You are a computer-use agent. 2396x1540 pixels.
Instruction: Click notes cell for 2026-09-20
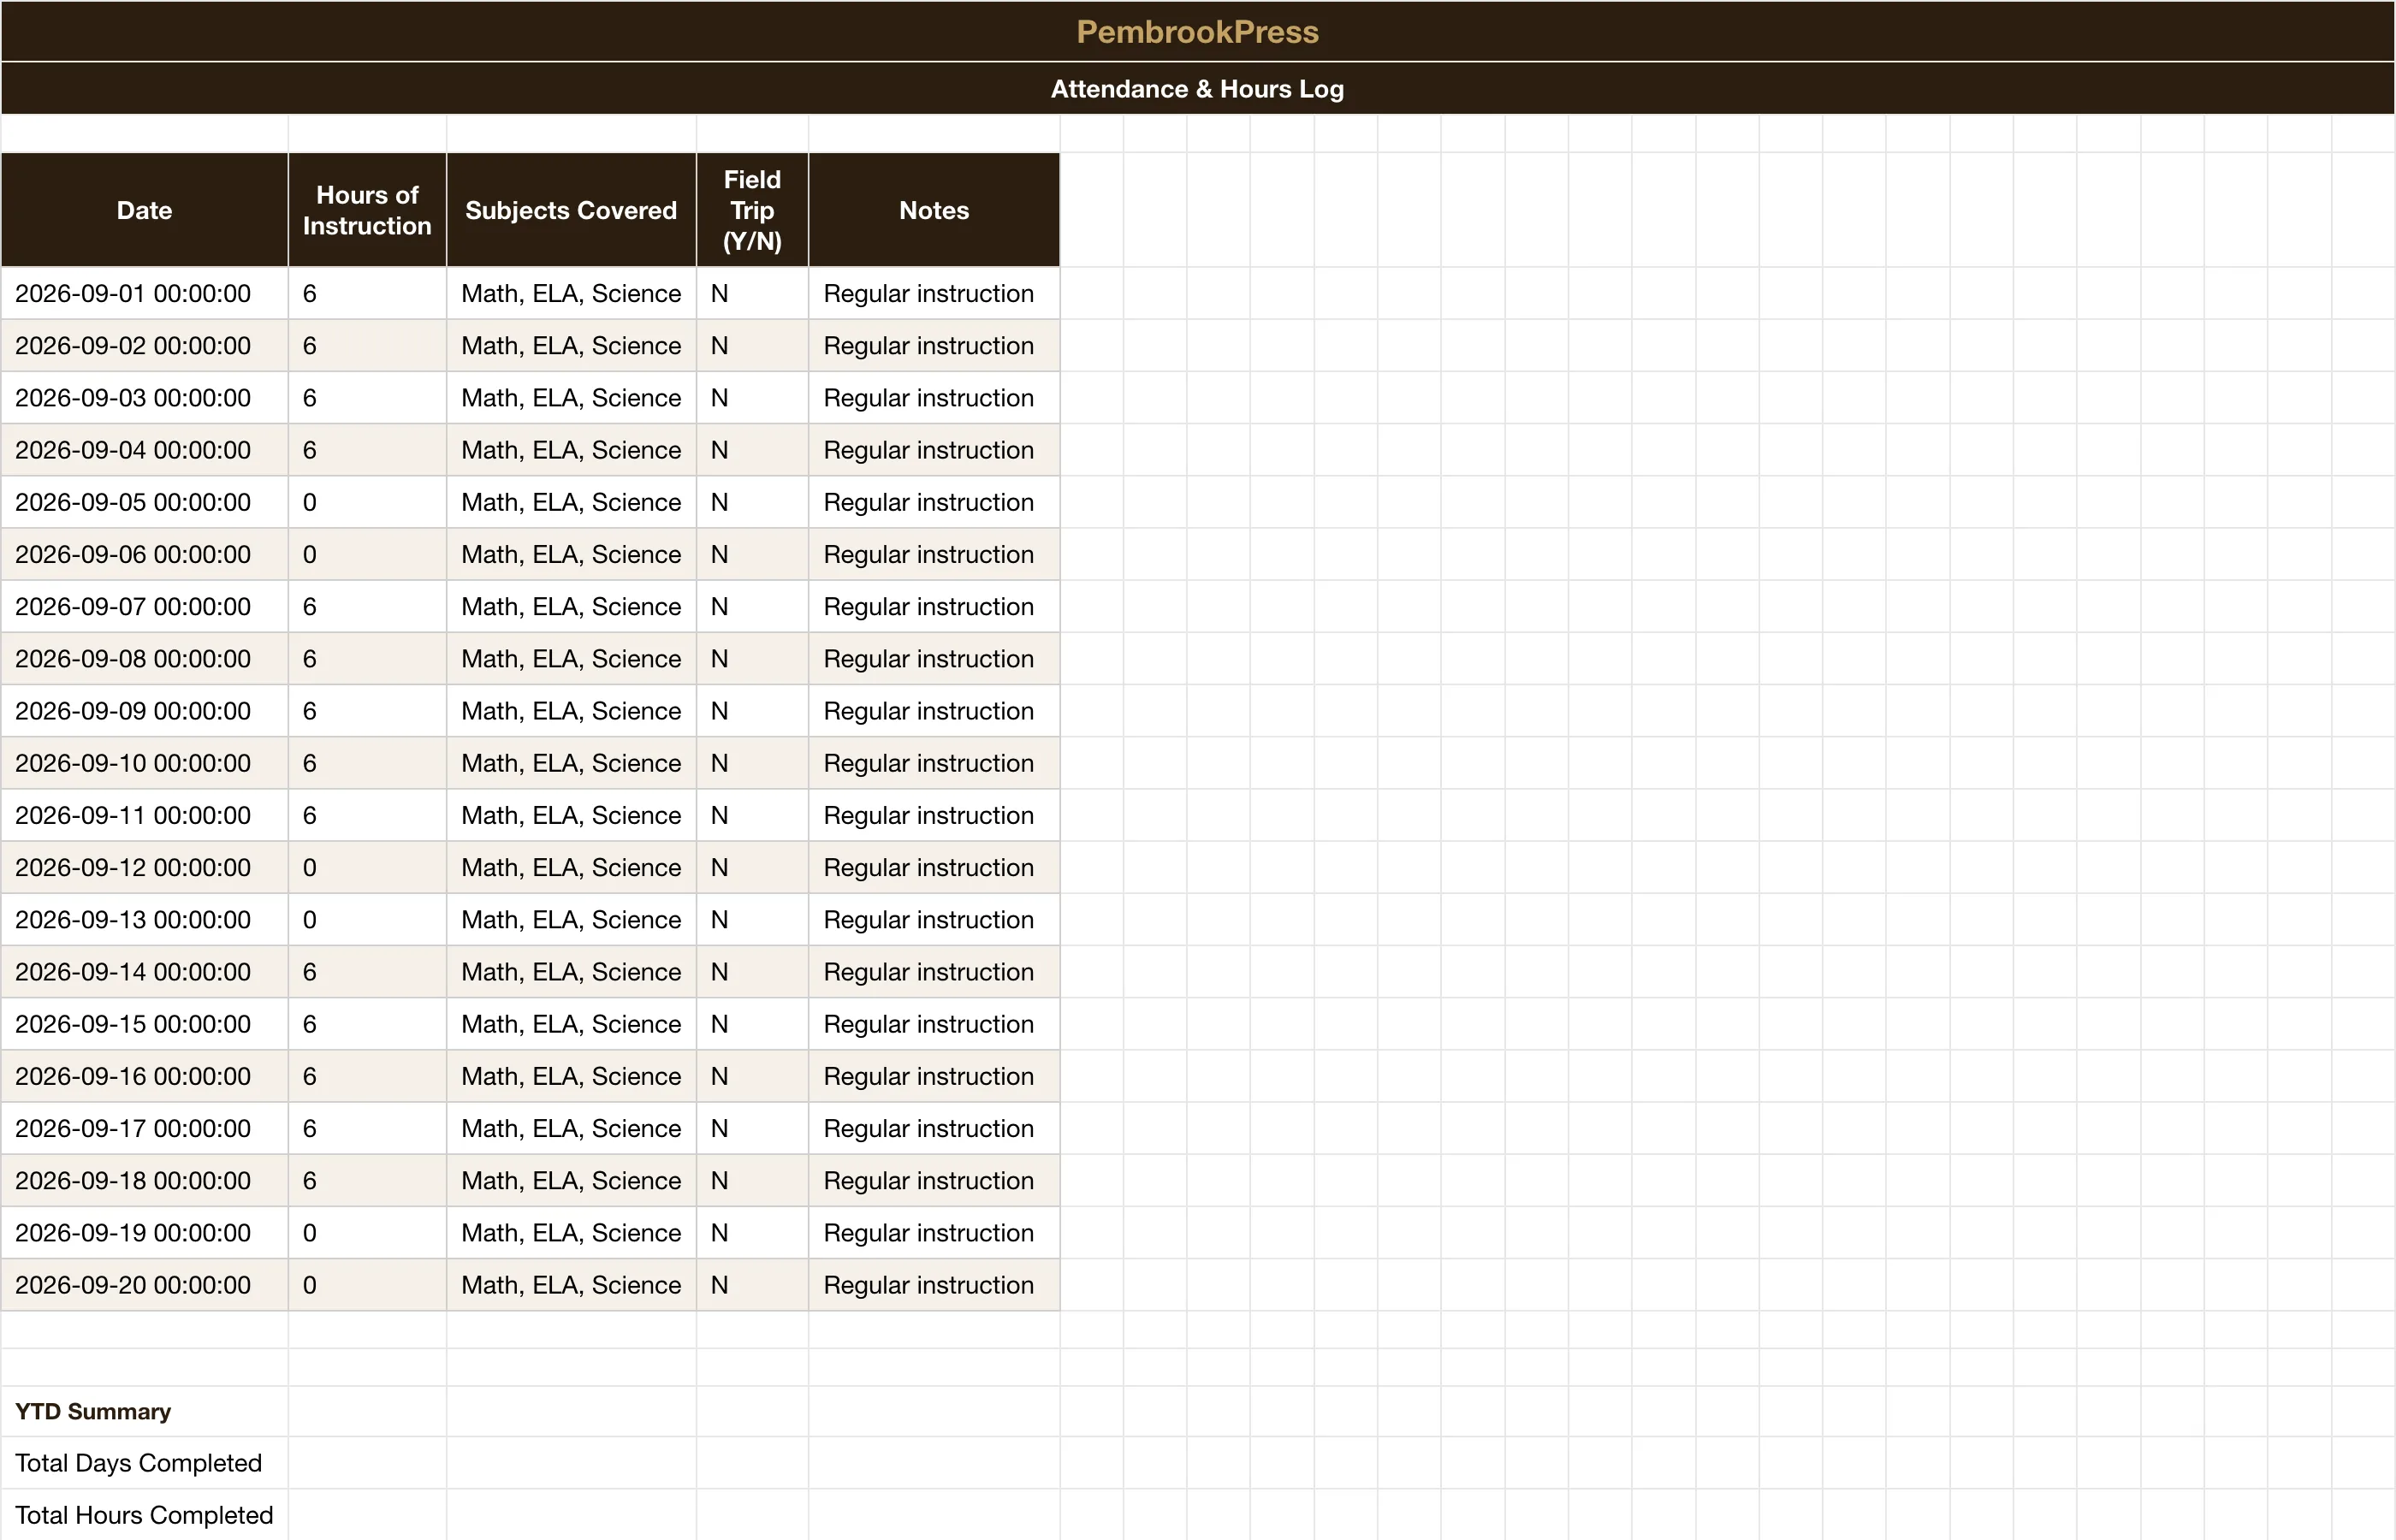(934, 1285)
